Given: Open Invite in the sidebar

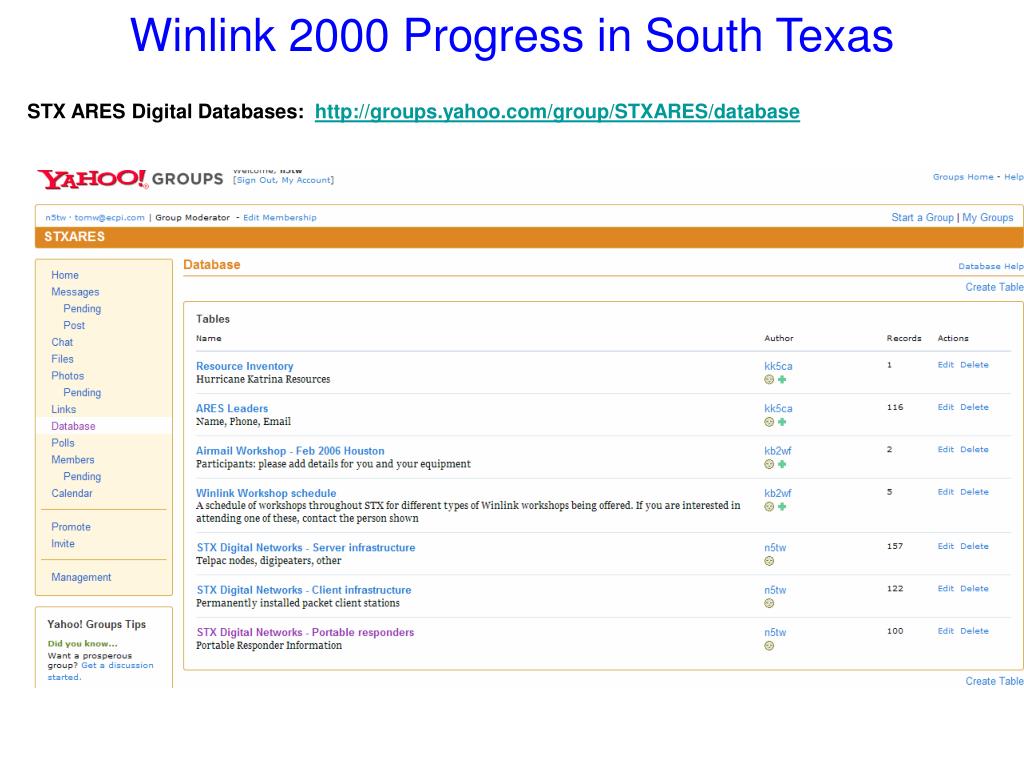Looking at the screenshot, I should 63,543.
